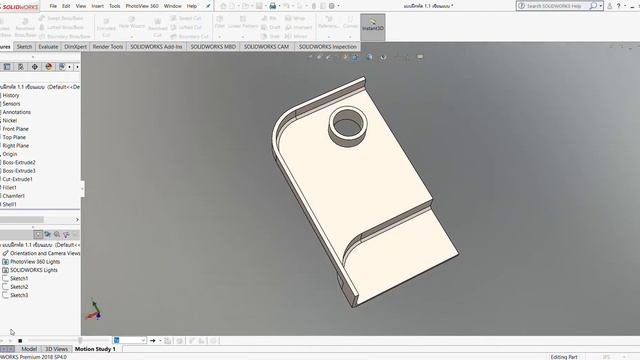Expand the Linear Pattern dropdown arrow
640x360 pixels.
(x=243, y=37)
